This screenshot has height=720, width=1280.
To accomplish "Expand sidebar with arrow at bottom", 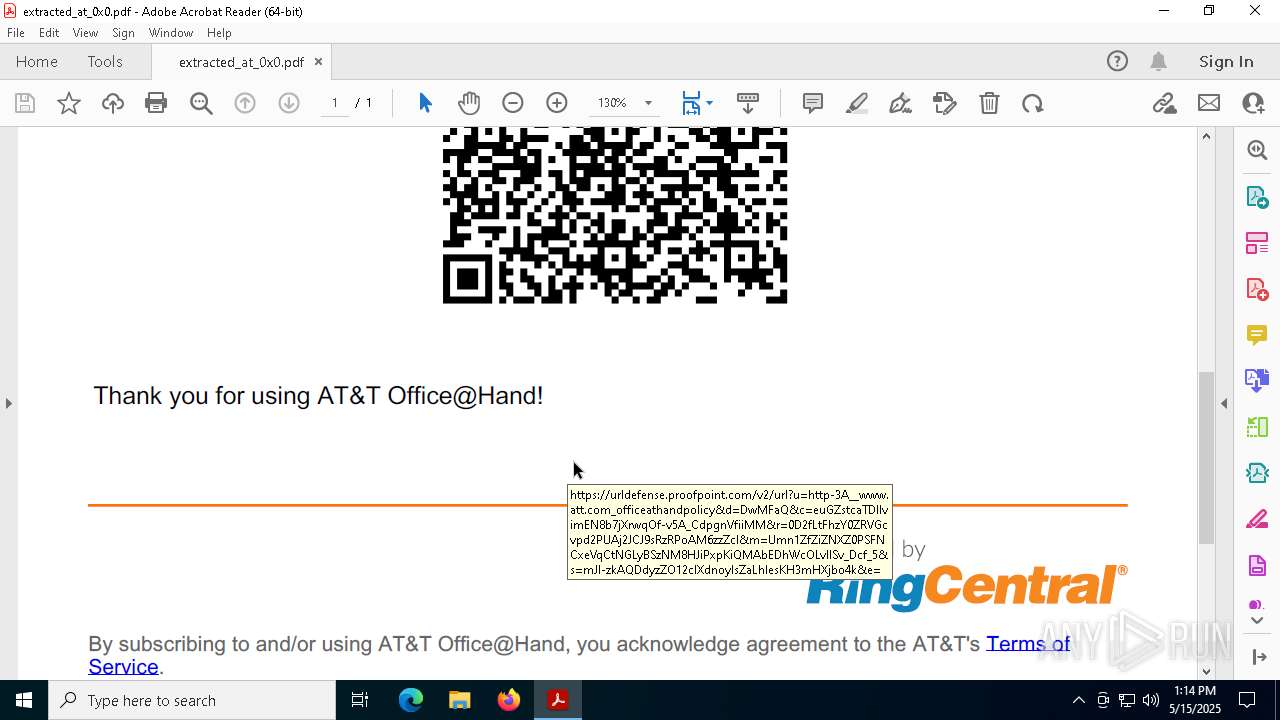I will pyautogui.click(x=1257, y=657).
